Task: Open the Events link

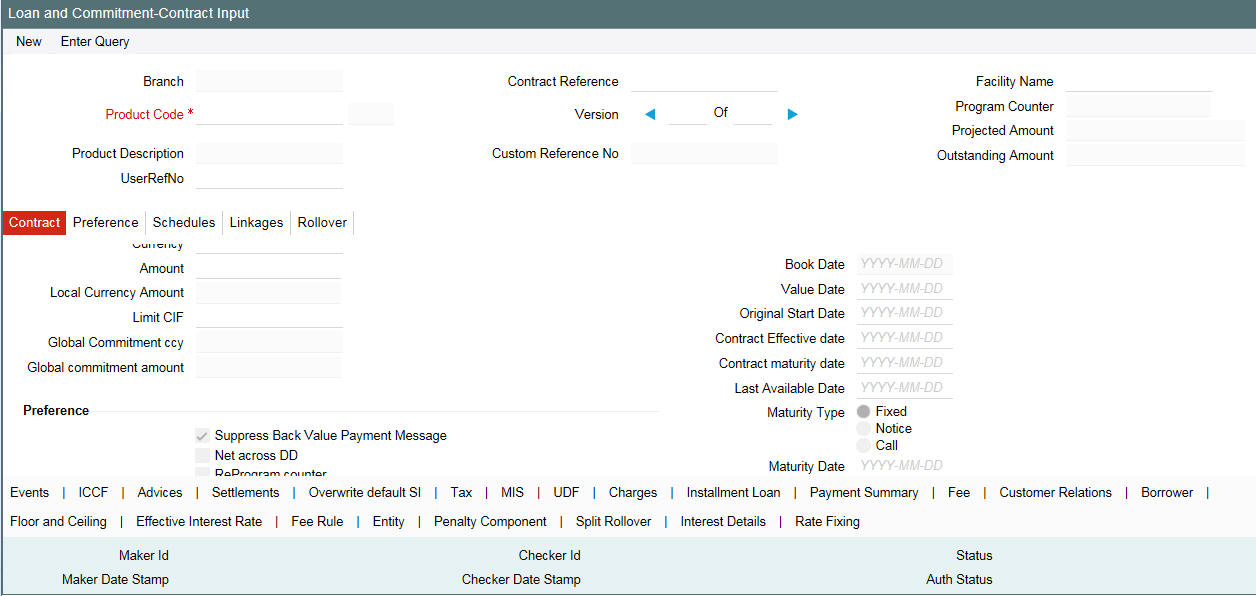Action: click(30, 492)
